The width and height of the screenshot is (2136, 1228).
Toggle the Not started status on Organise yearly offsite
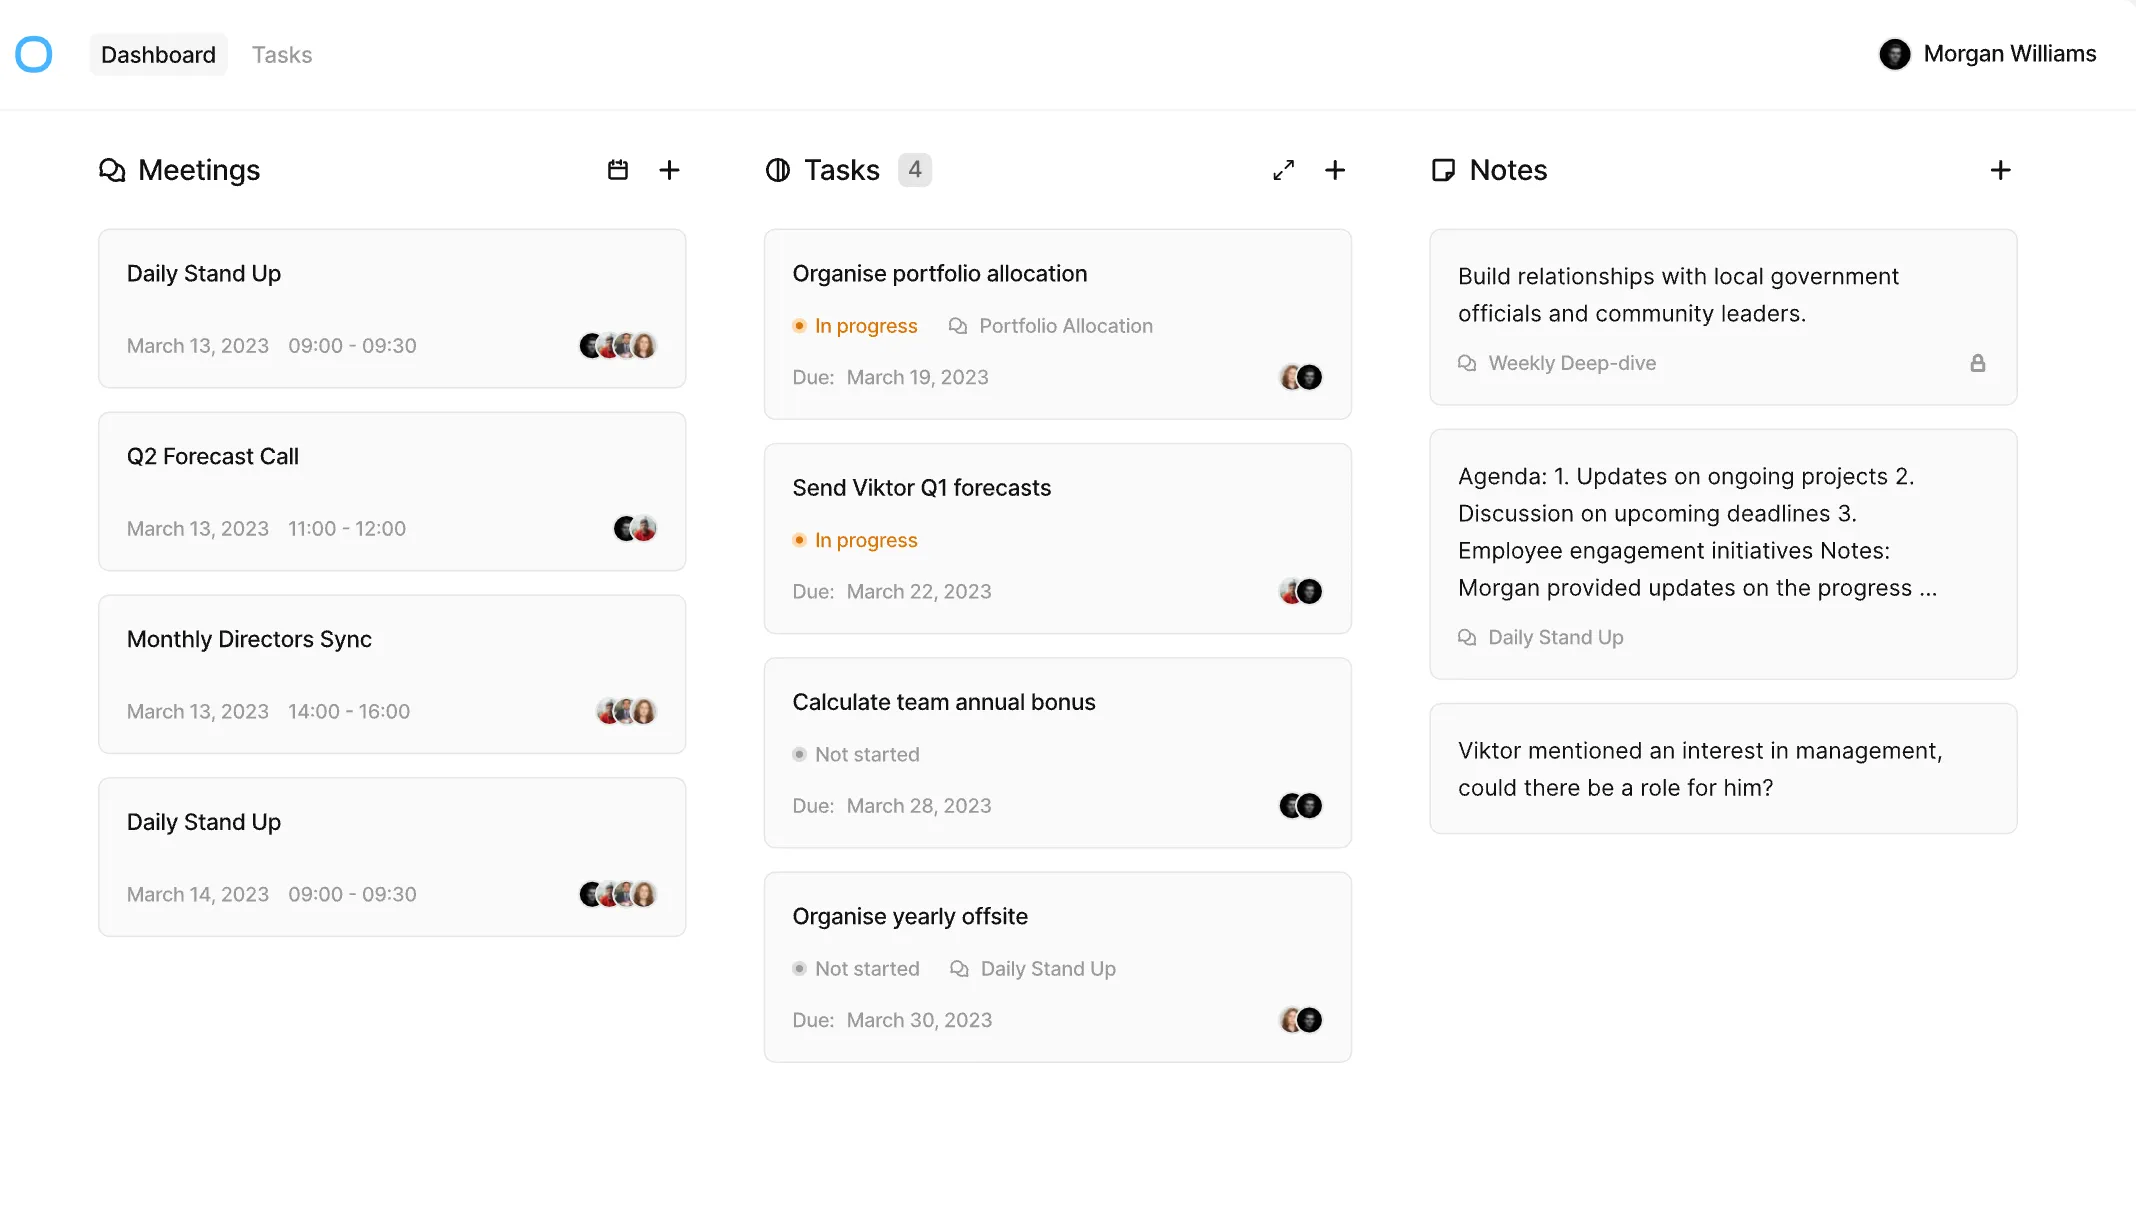(x=856, y=968)
